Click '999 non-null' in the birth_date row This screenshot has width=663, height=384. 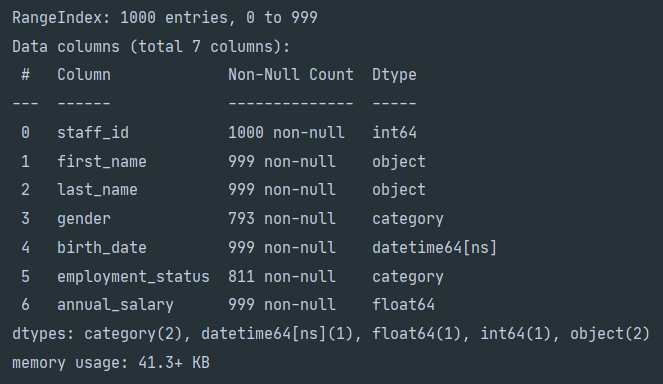pos(282,248)
